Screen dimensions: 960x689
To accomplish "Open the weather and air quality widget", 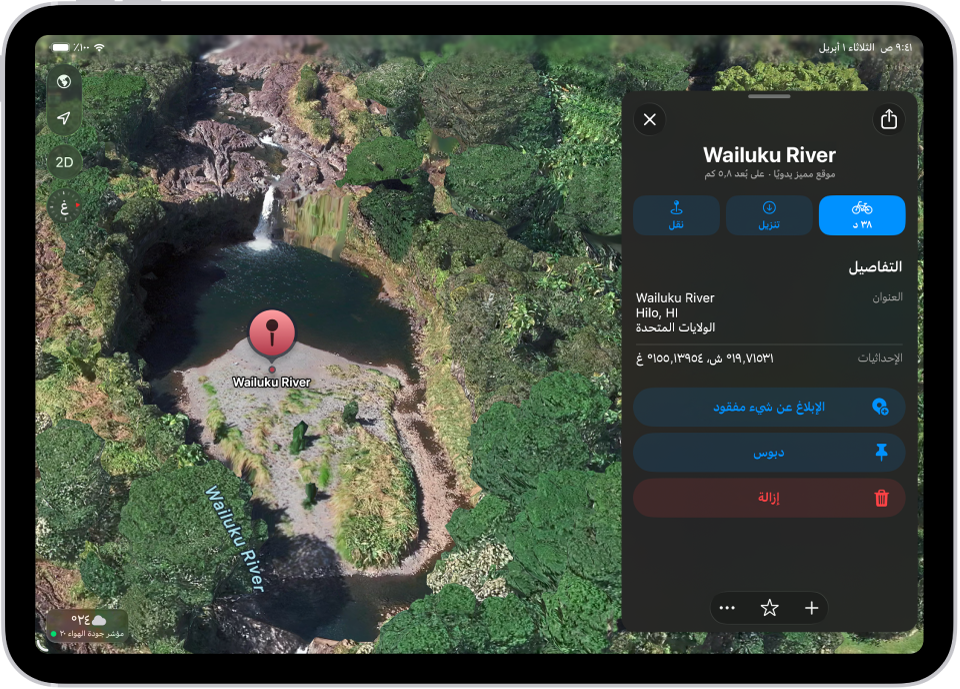I will tap(88, 626).
